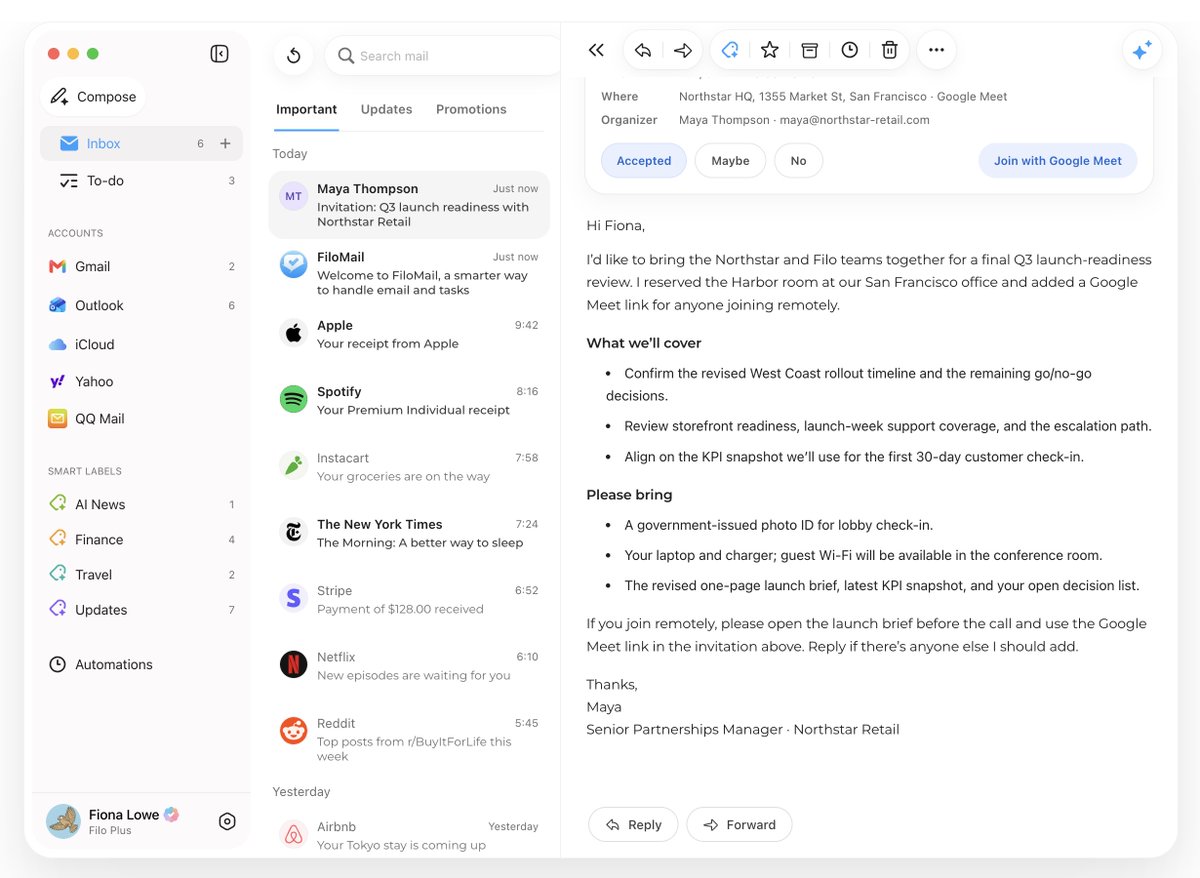Open the To-do list
Screen dimensions: 1200x878
point(140,181)
